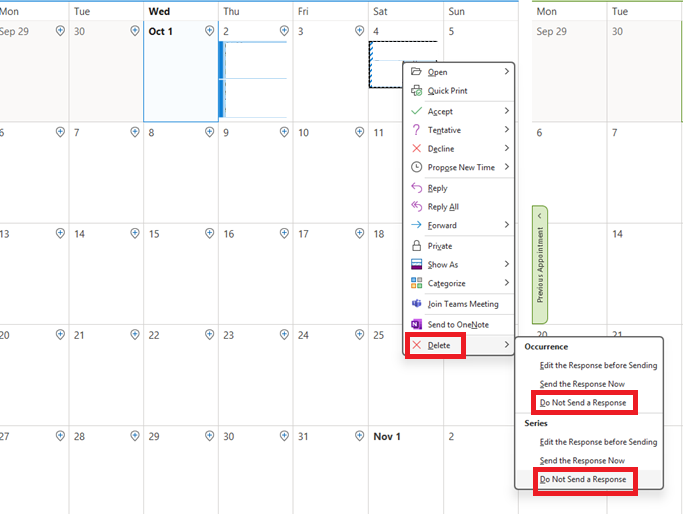Choose Series Send the Response Now
The image size is (683, 514).
(589, 460)
